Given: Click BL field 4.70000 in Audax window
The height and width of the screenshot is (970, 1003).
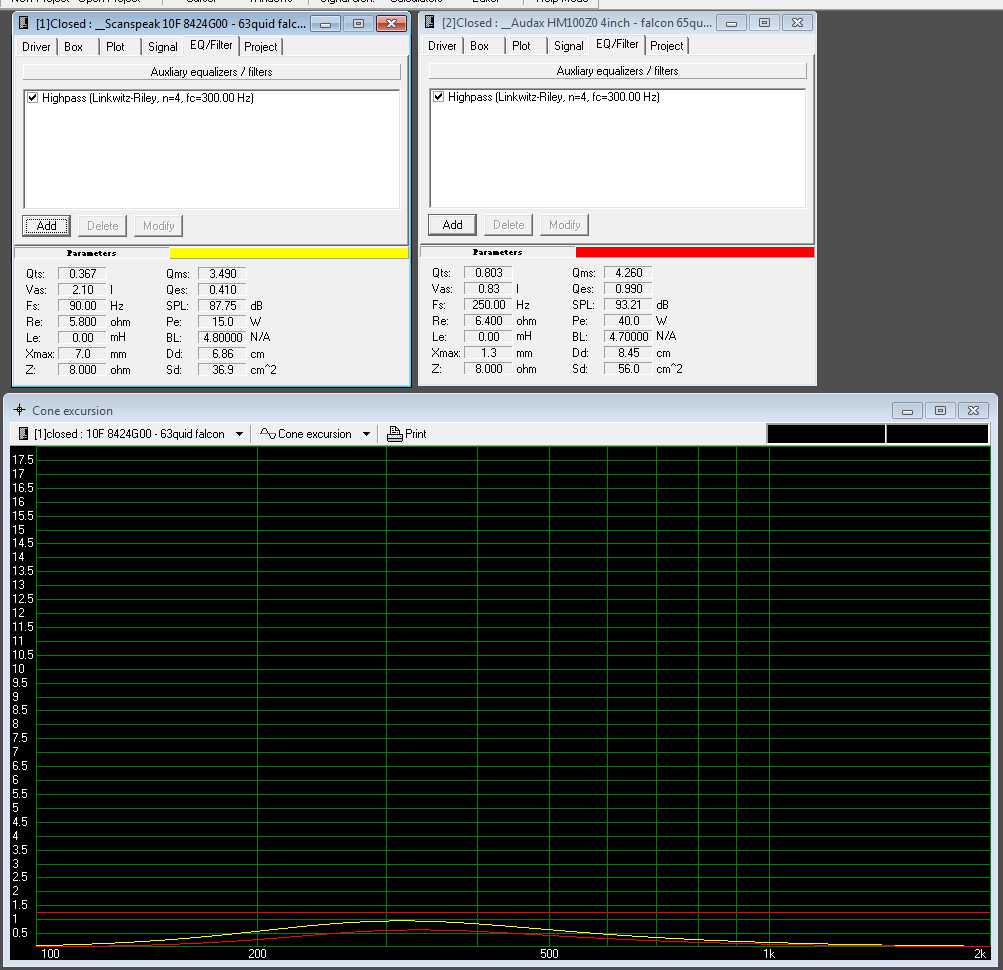Looking at the screenshot, I should pos(628,337).
